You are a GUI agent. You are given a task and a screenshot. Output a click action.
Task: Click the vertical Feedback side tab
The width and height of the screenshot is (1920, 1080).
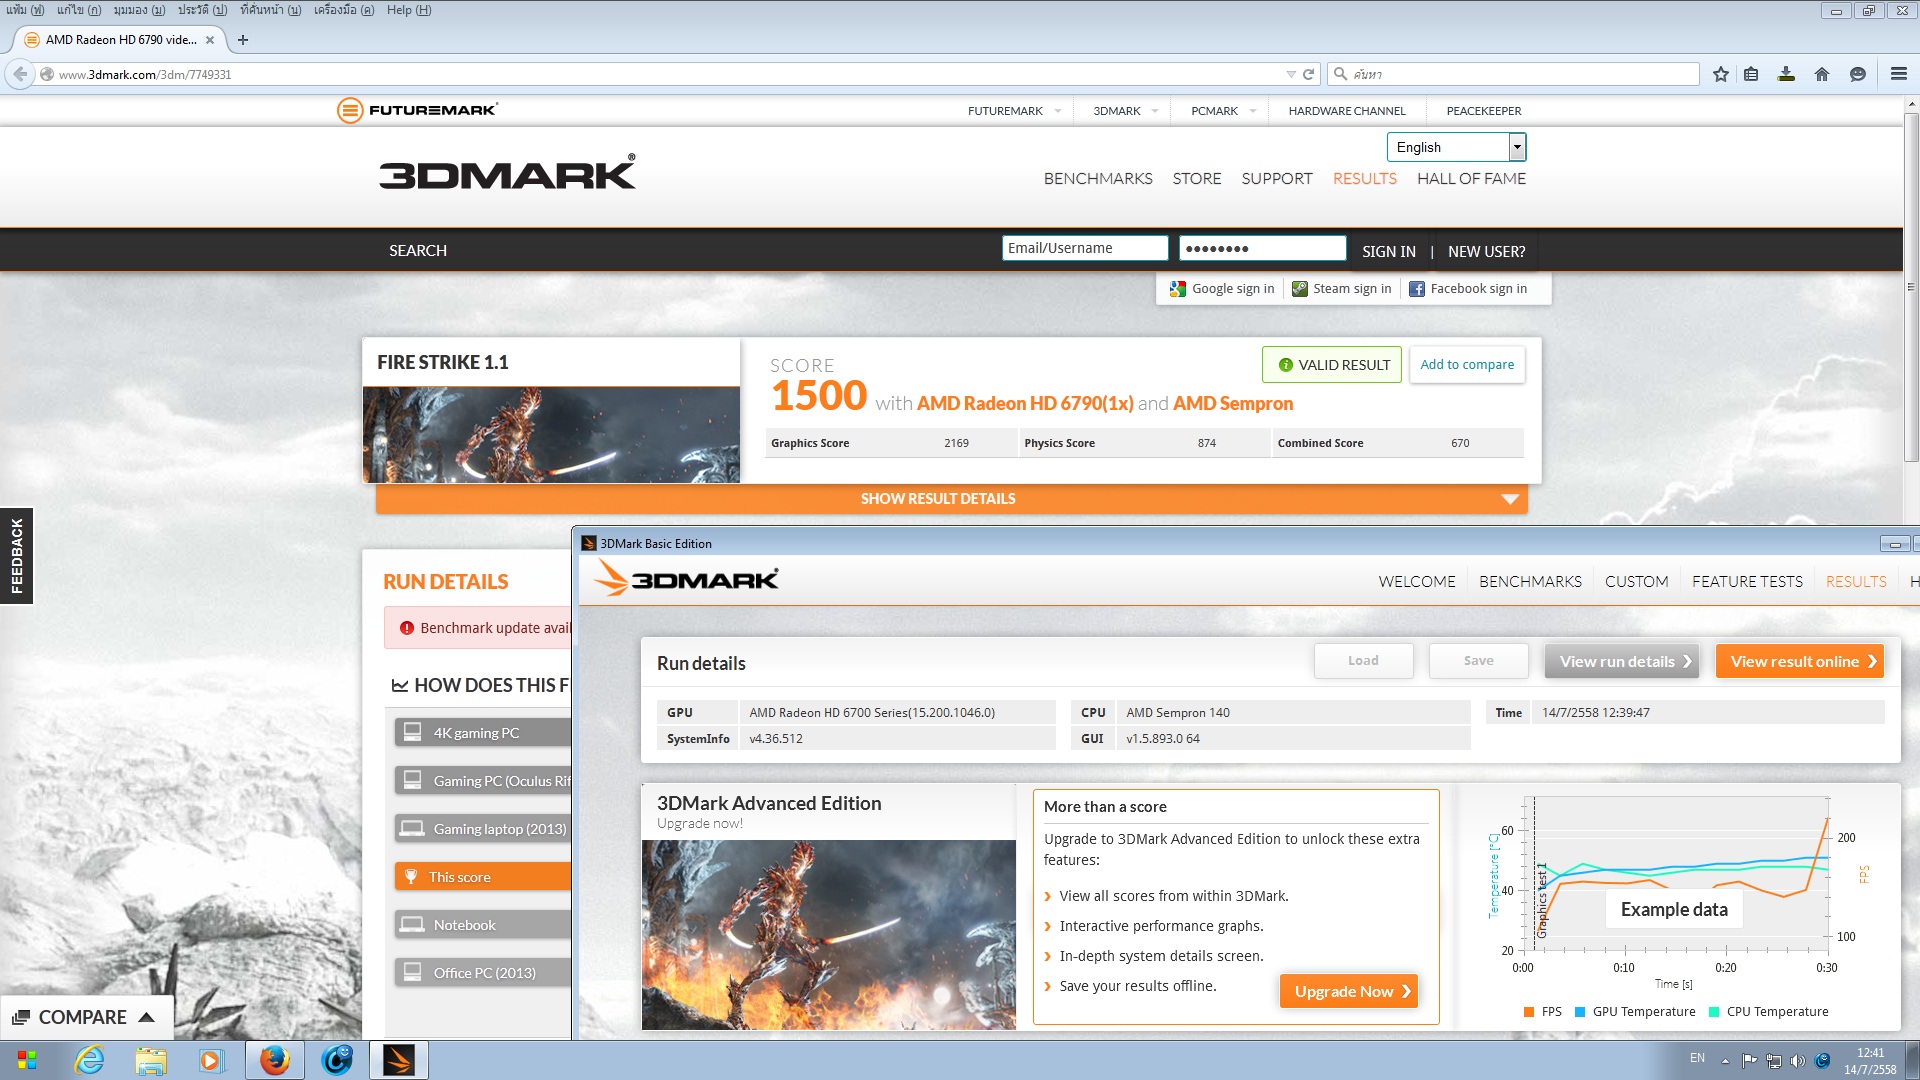click(x=16, y=556)
